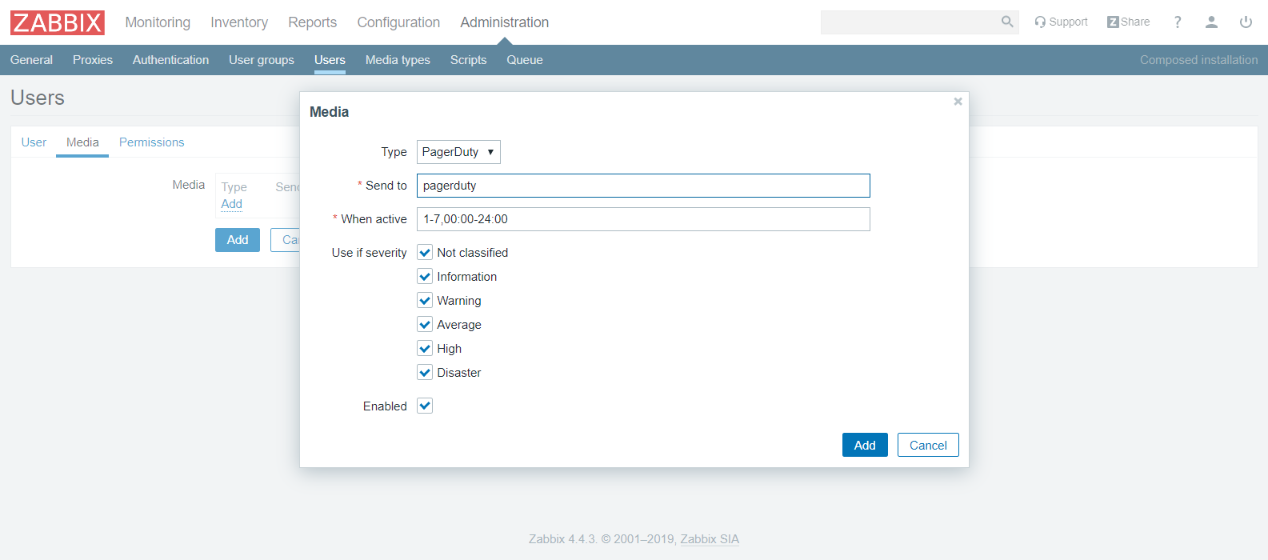
Task: Click the Zabbix logo
Action: point(57,22)
